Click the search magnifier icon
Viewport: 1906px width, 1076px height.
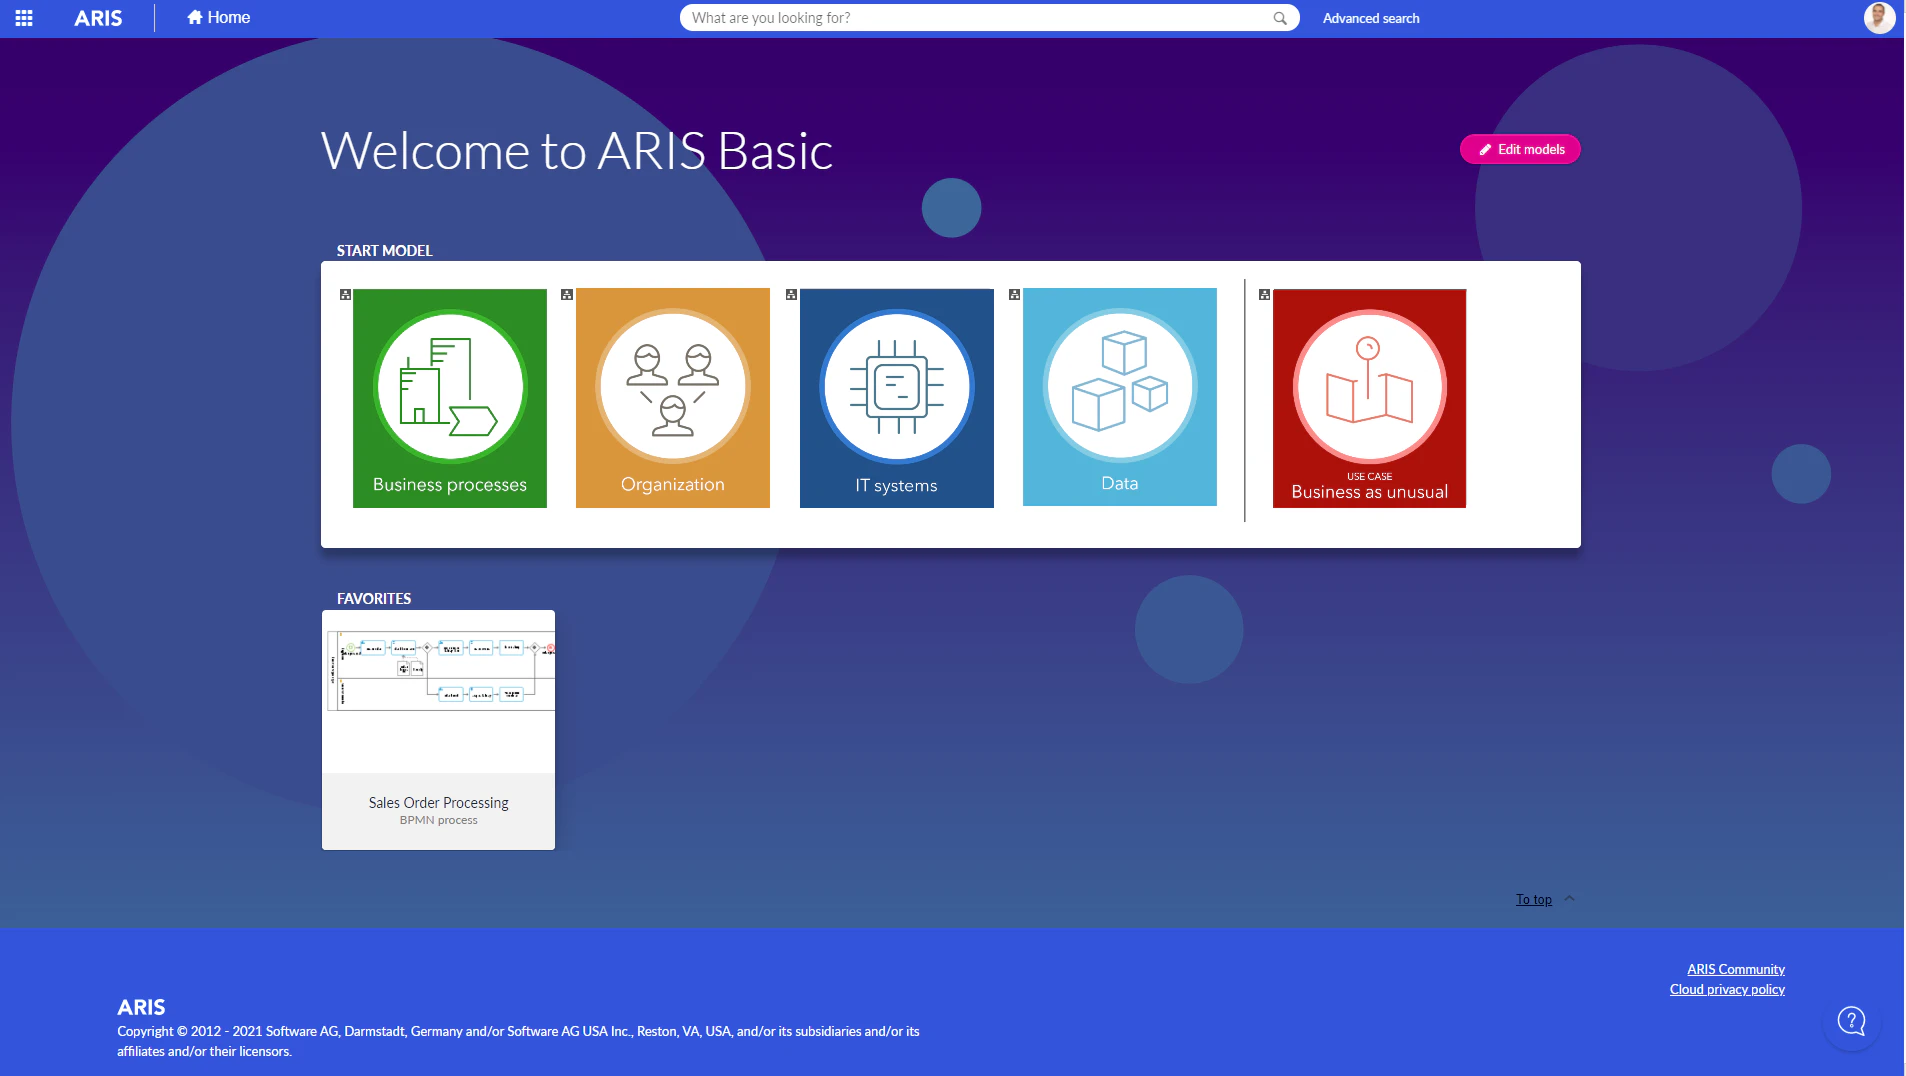1279,17
